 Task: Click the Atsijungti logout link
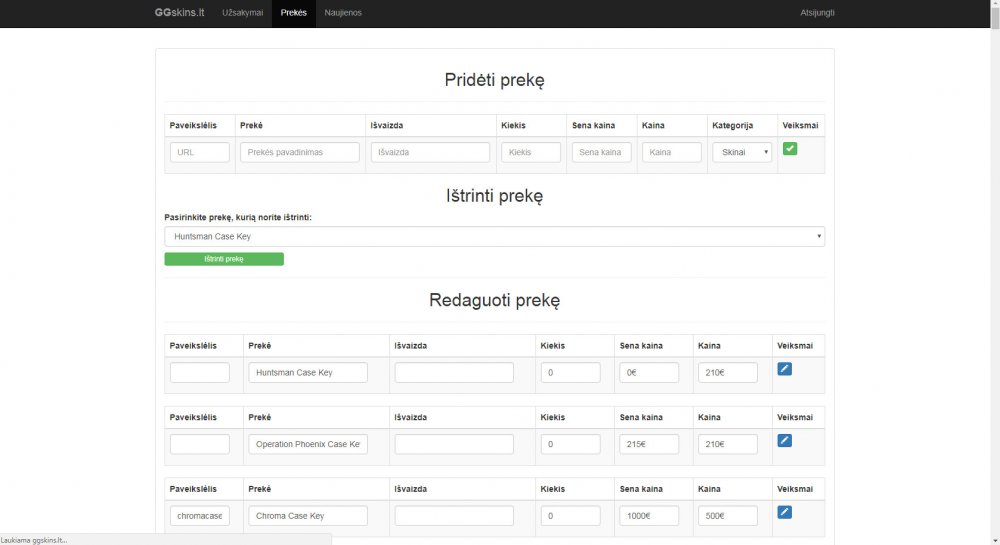[817, 13]
